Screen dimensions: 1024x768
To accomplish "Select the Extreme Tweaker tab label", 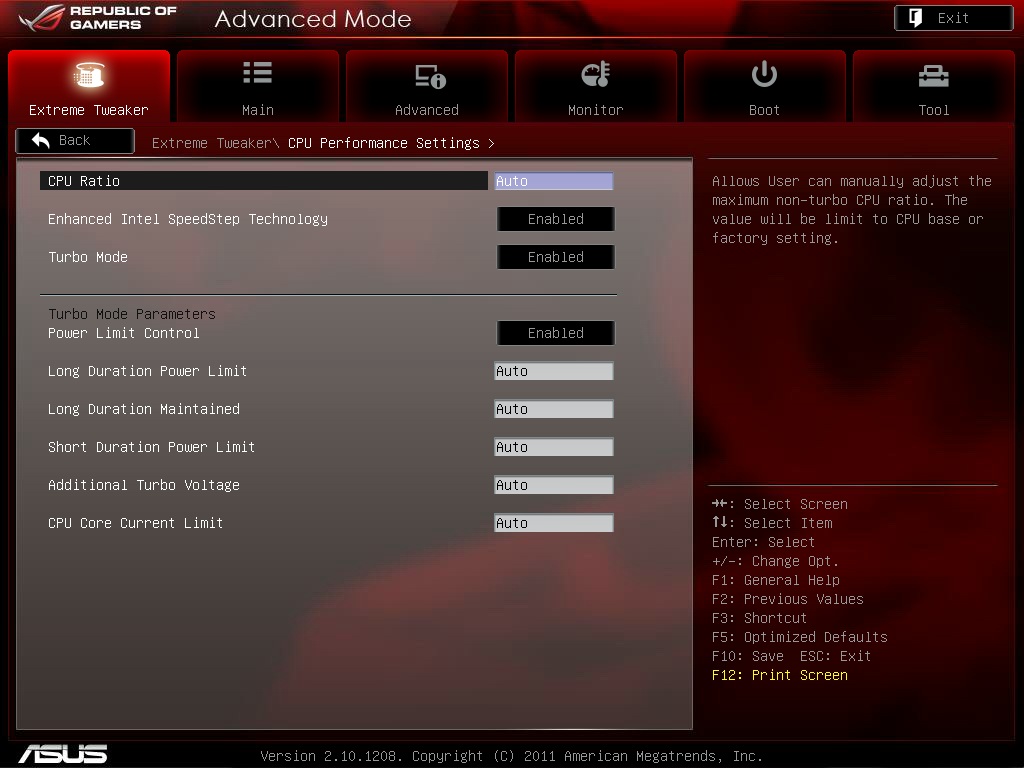I will pyautogui.click(x=89, y=110).
